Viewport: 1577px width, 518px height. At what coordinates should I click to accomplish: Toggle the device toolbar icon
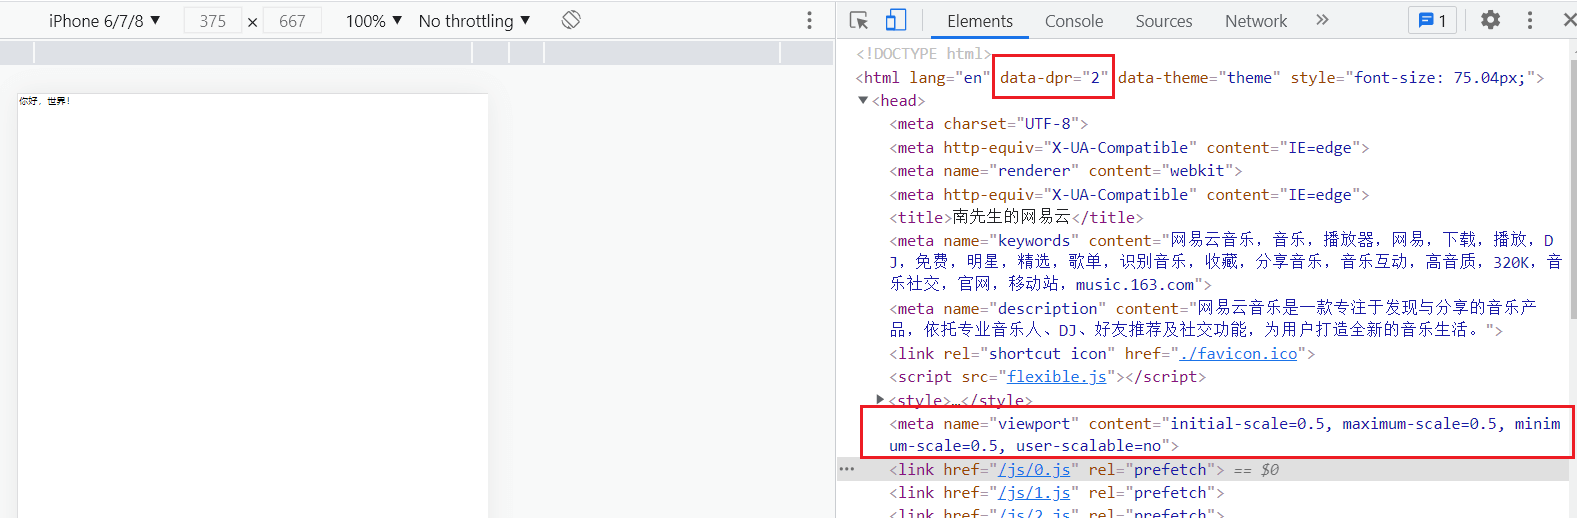[896, 20]
